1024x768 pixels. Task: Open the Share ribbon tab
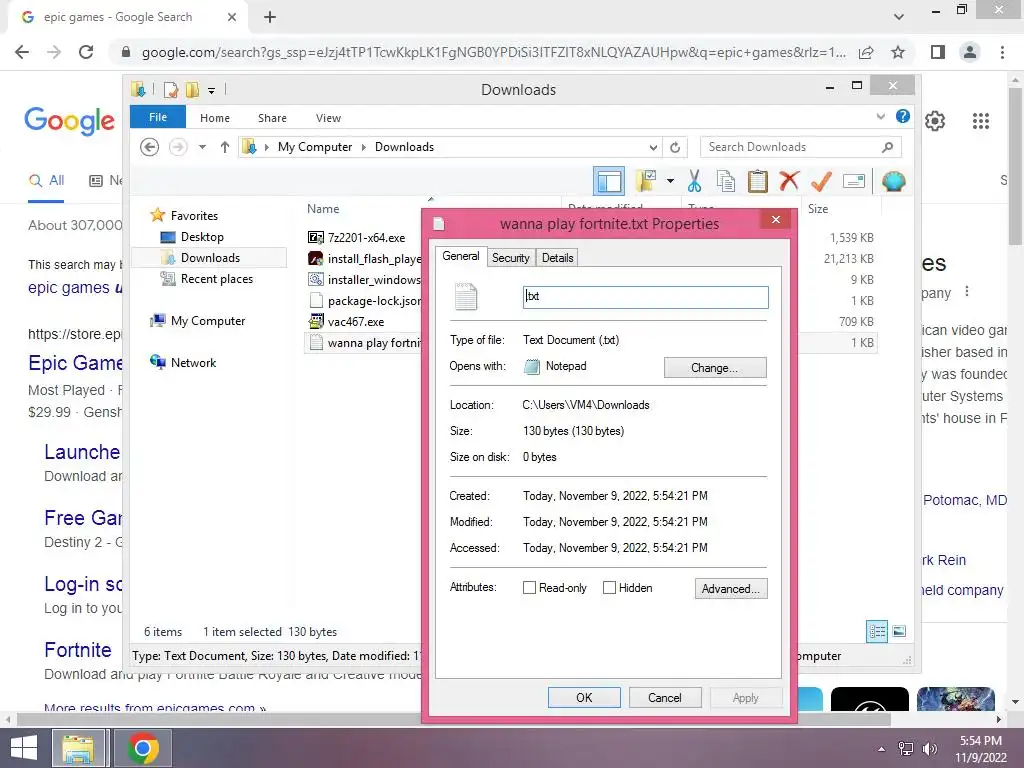(272, 118)
